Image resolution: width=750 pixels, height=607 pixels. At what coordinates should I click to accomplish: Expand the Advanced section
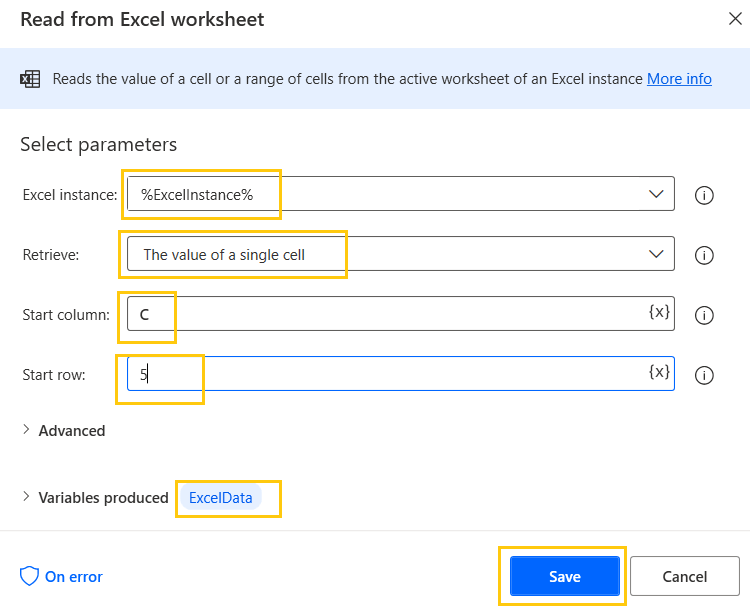[63, 430]
